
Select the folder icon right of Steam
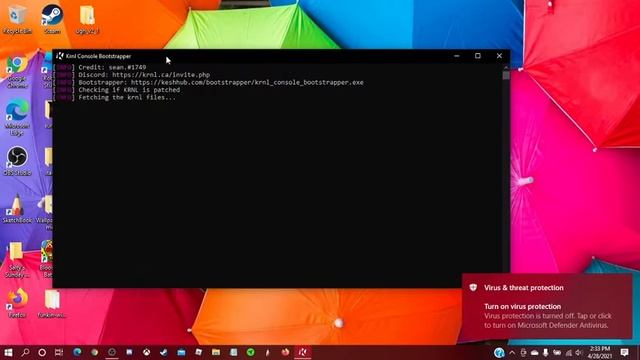click(x=87, y=18)
